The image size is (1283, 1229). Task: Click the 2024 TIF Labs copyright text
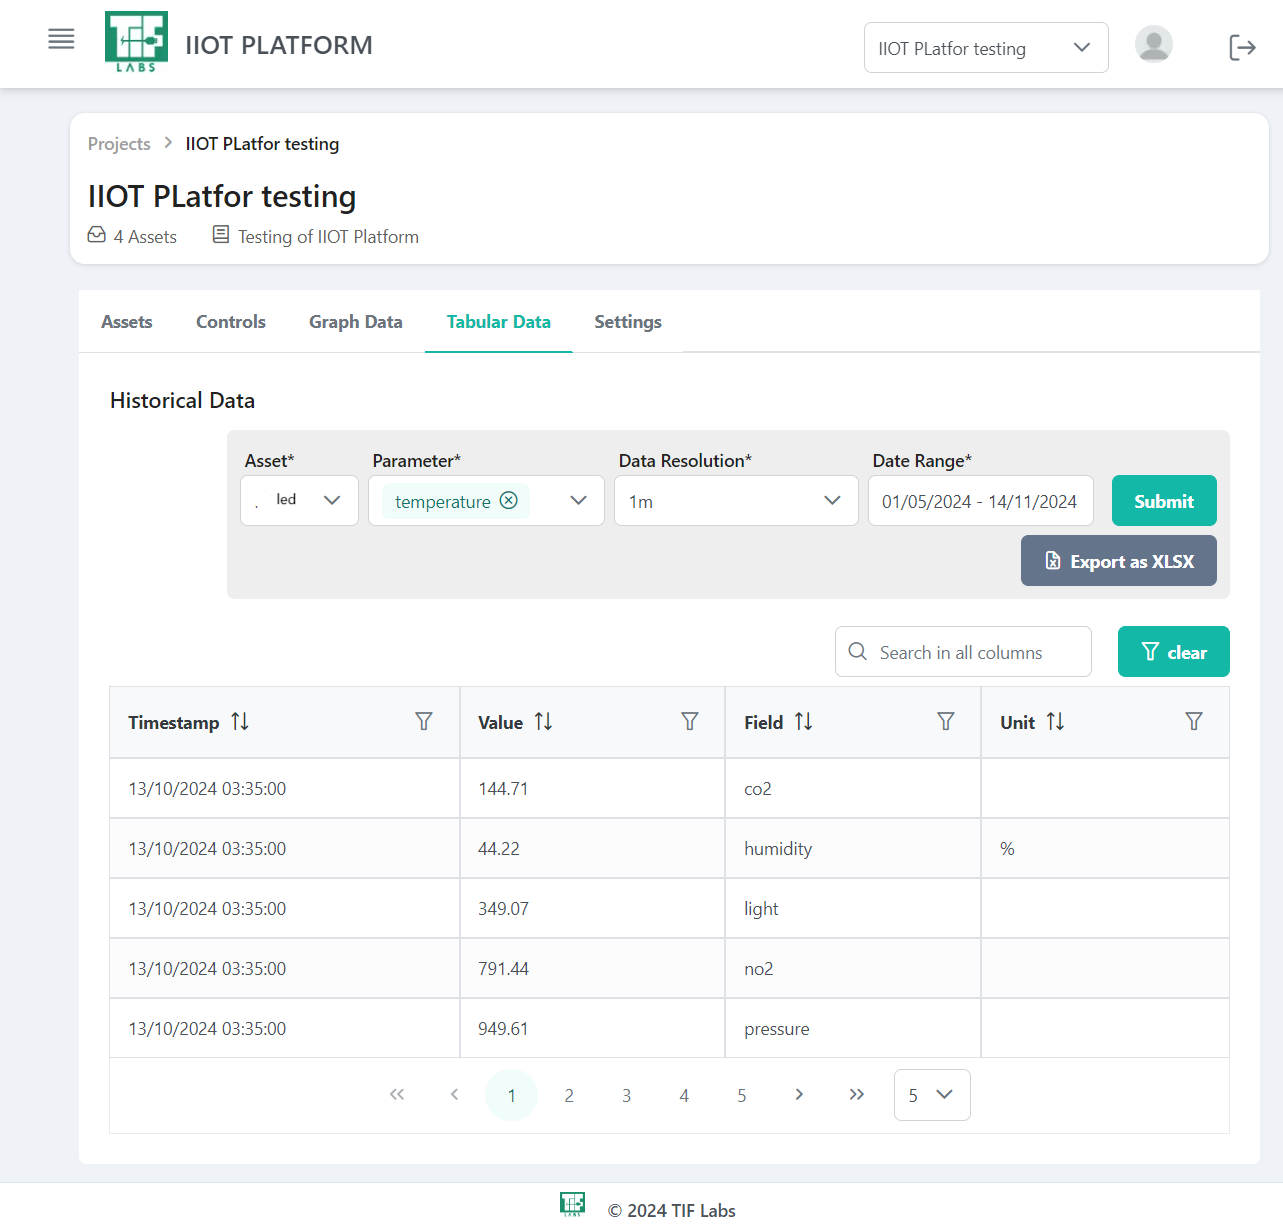tap(672, 1210)
